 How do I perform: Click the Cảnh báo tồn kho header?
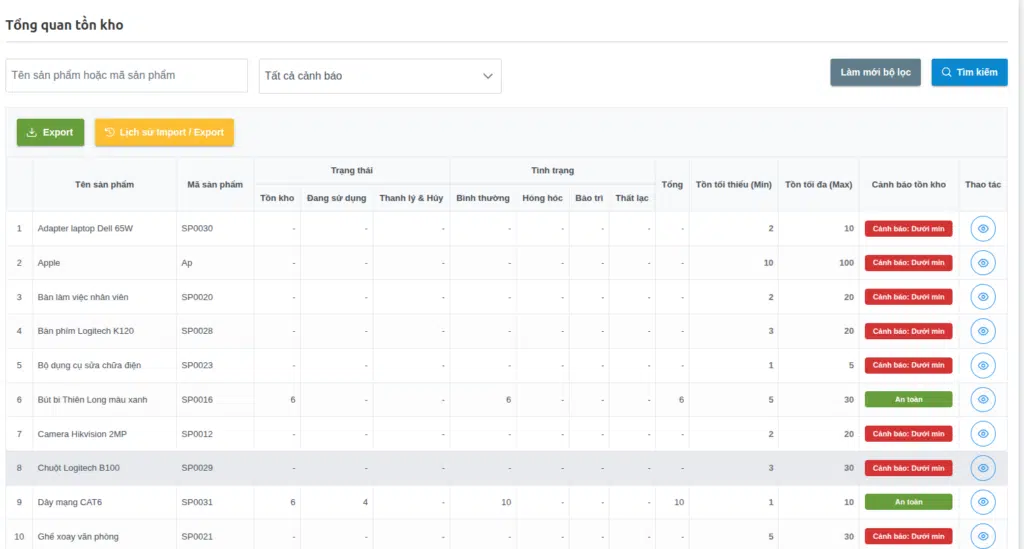point(908,185)
